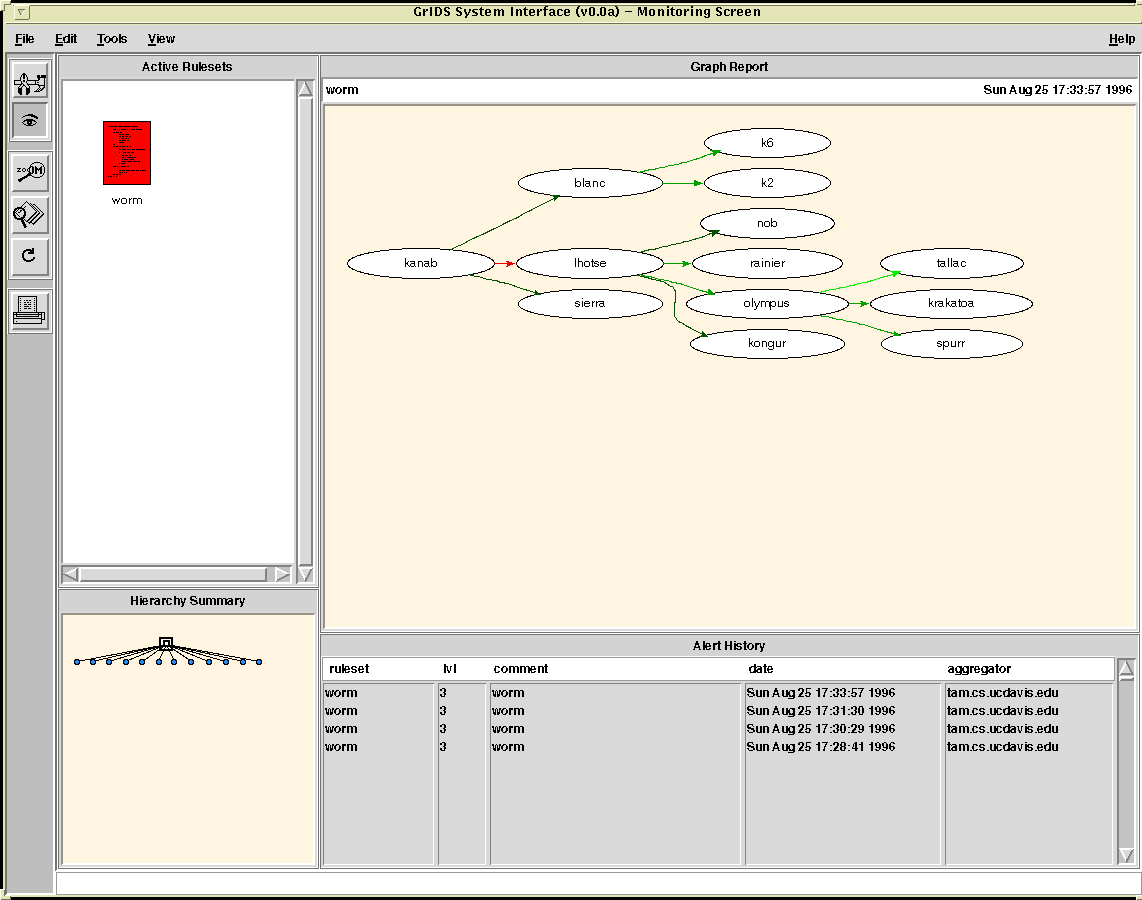This screenshot has width=1142, height=900.
Task: Open the Tools menu
Action: pyautogui.click(x=112, y=39)
